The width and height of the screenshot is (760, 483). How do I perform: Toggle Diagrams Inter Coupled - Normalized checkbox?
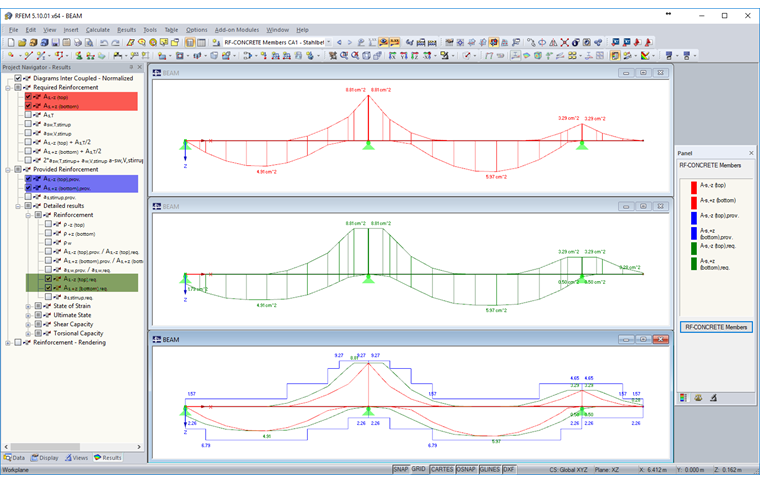pyautogui.click(x=18, y=78)
